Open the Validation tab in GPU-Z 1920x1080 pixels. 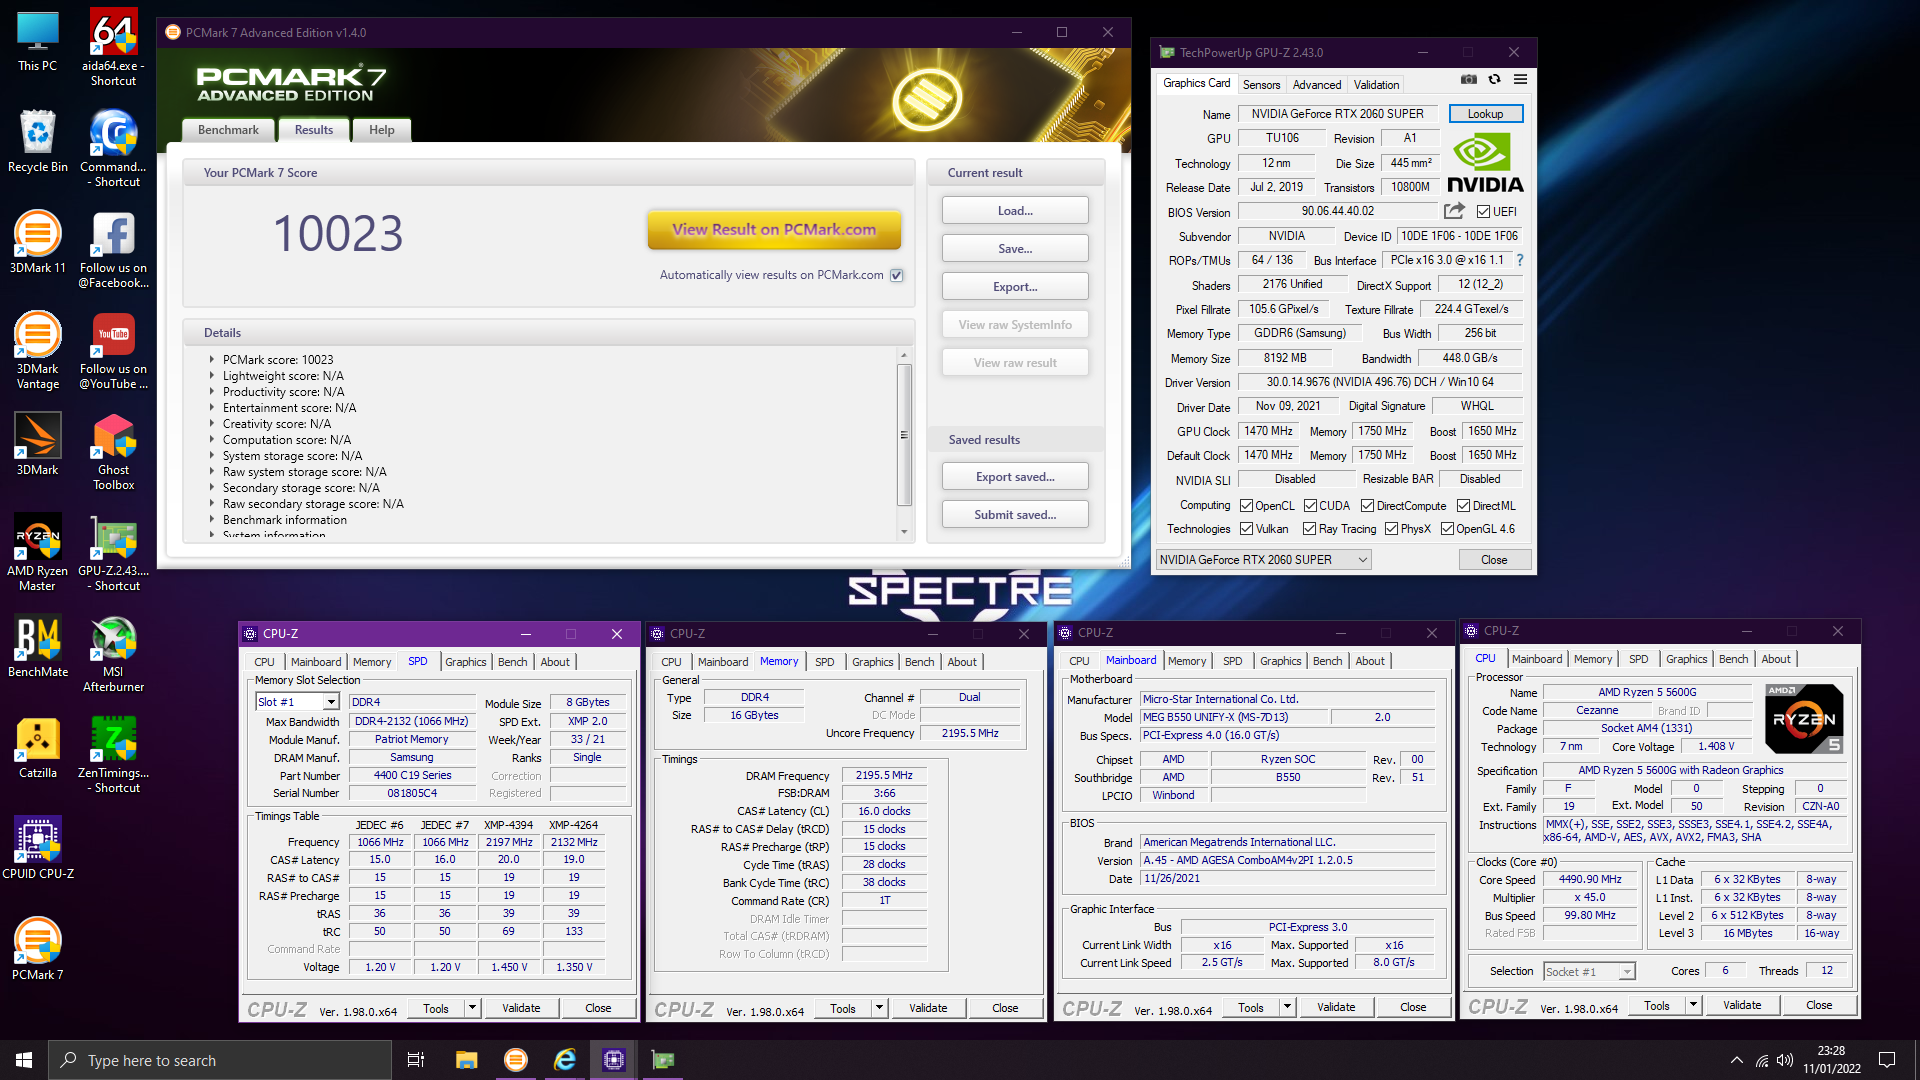[x=1377, y=85]
